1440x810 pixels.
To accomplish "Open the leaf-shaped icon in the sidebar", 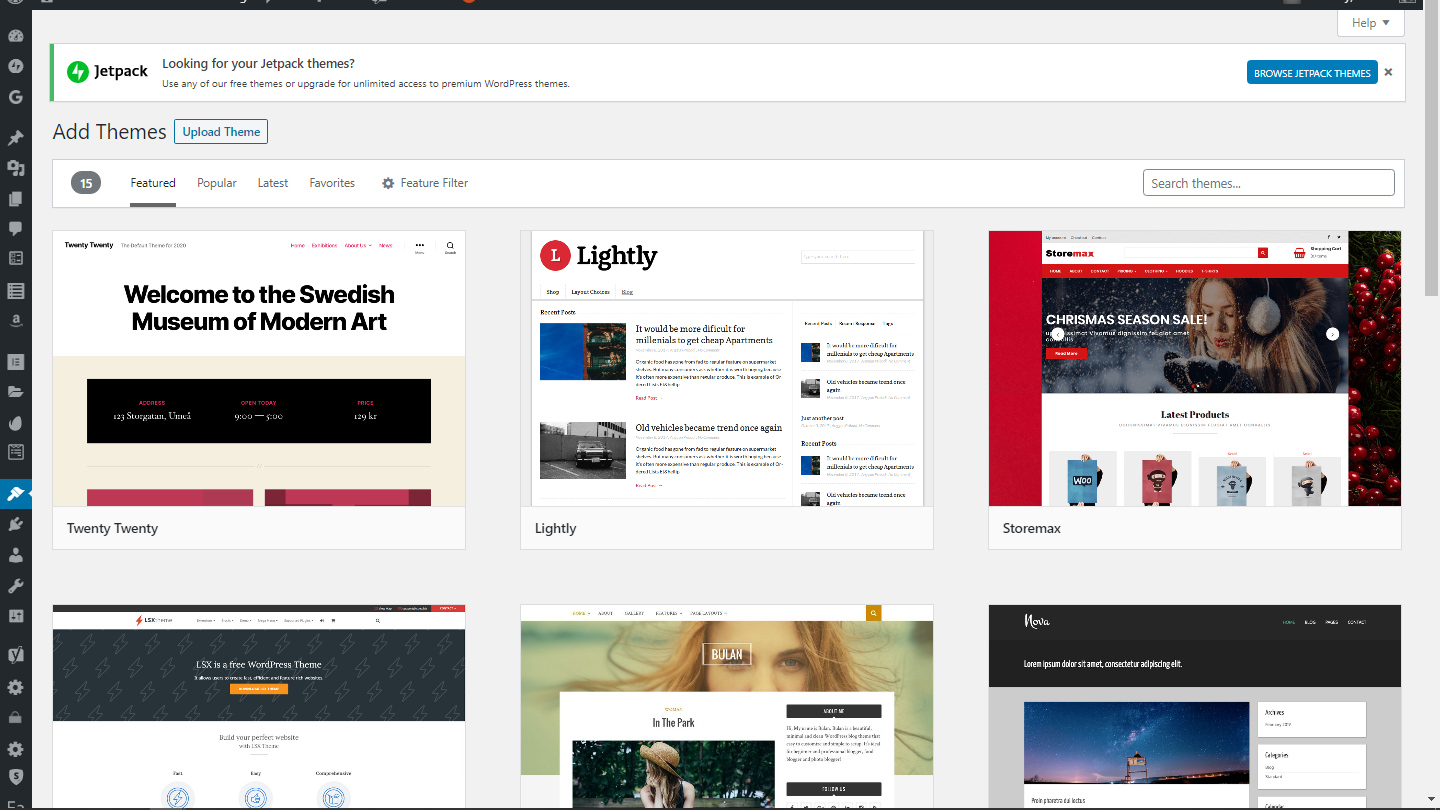I will coord(15,422).
